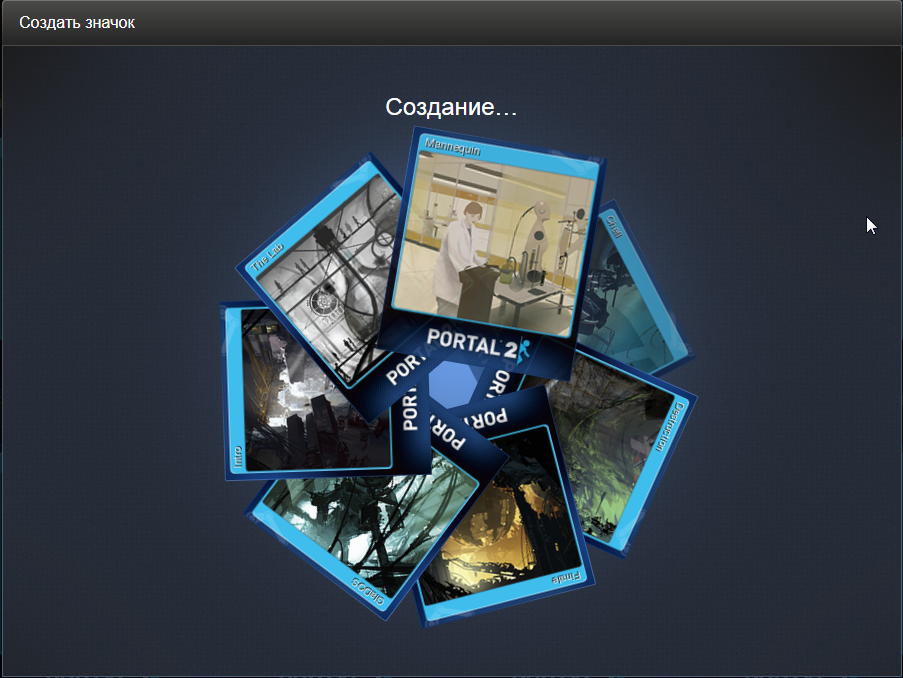Click the "Создание…" status text
This screenshot has width=903, height=678.
[x=451, y=107]
